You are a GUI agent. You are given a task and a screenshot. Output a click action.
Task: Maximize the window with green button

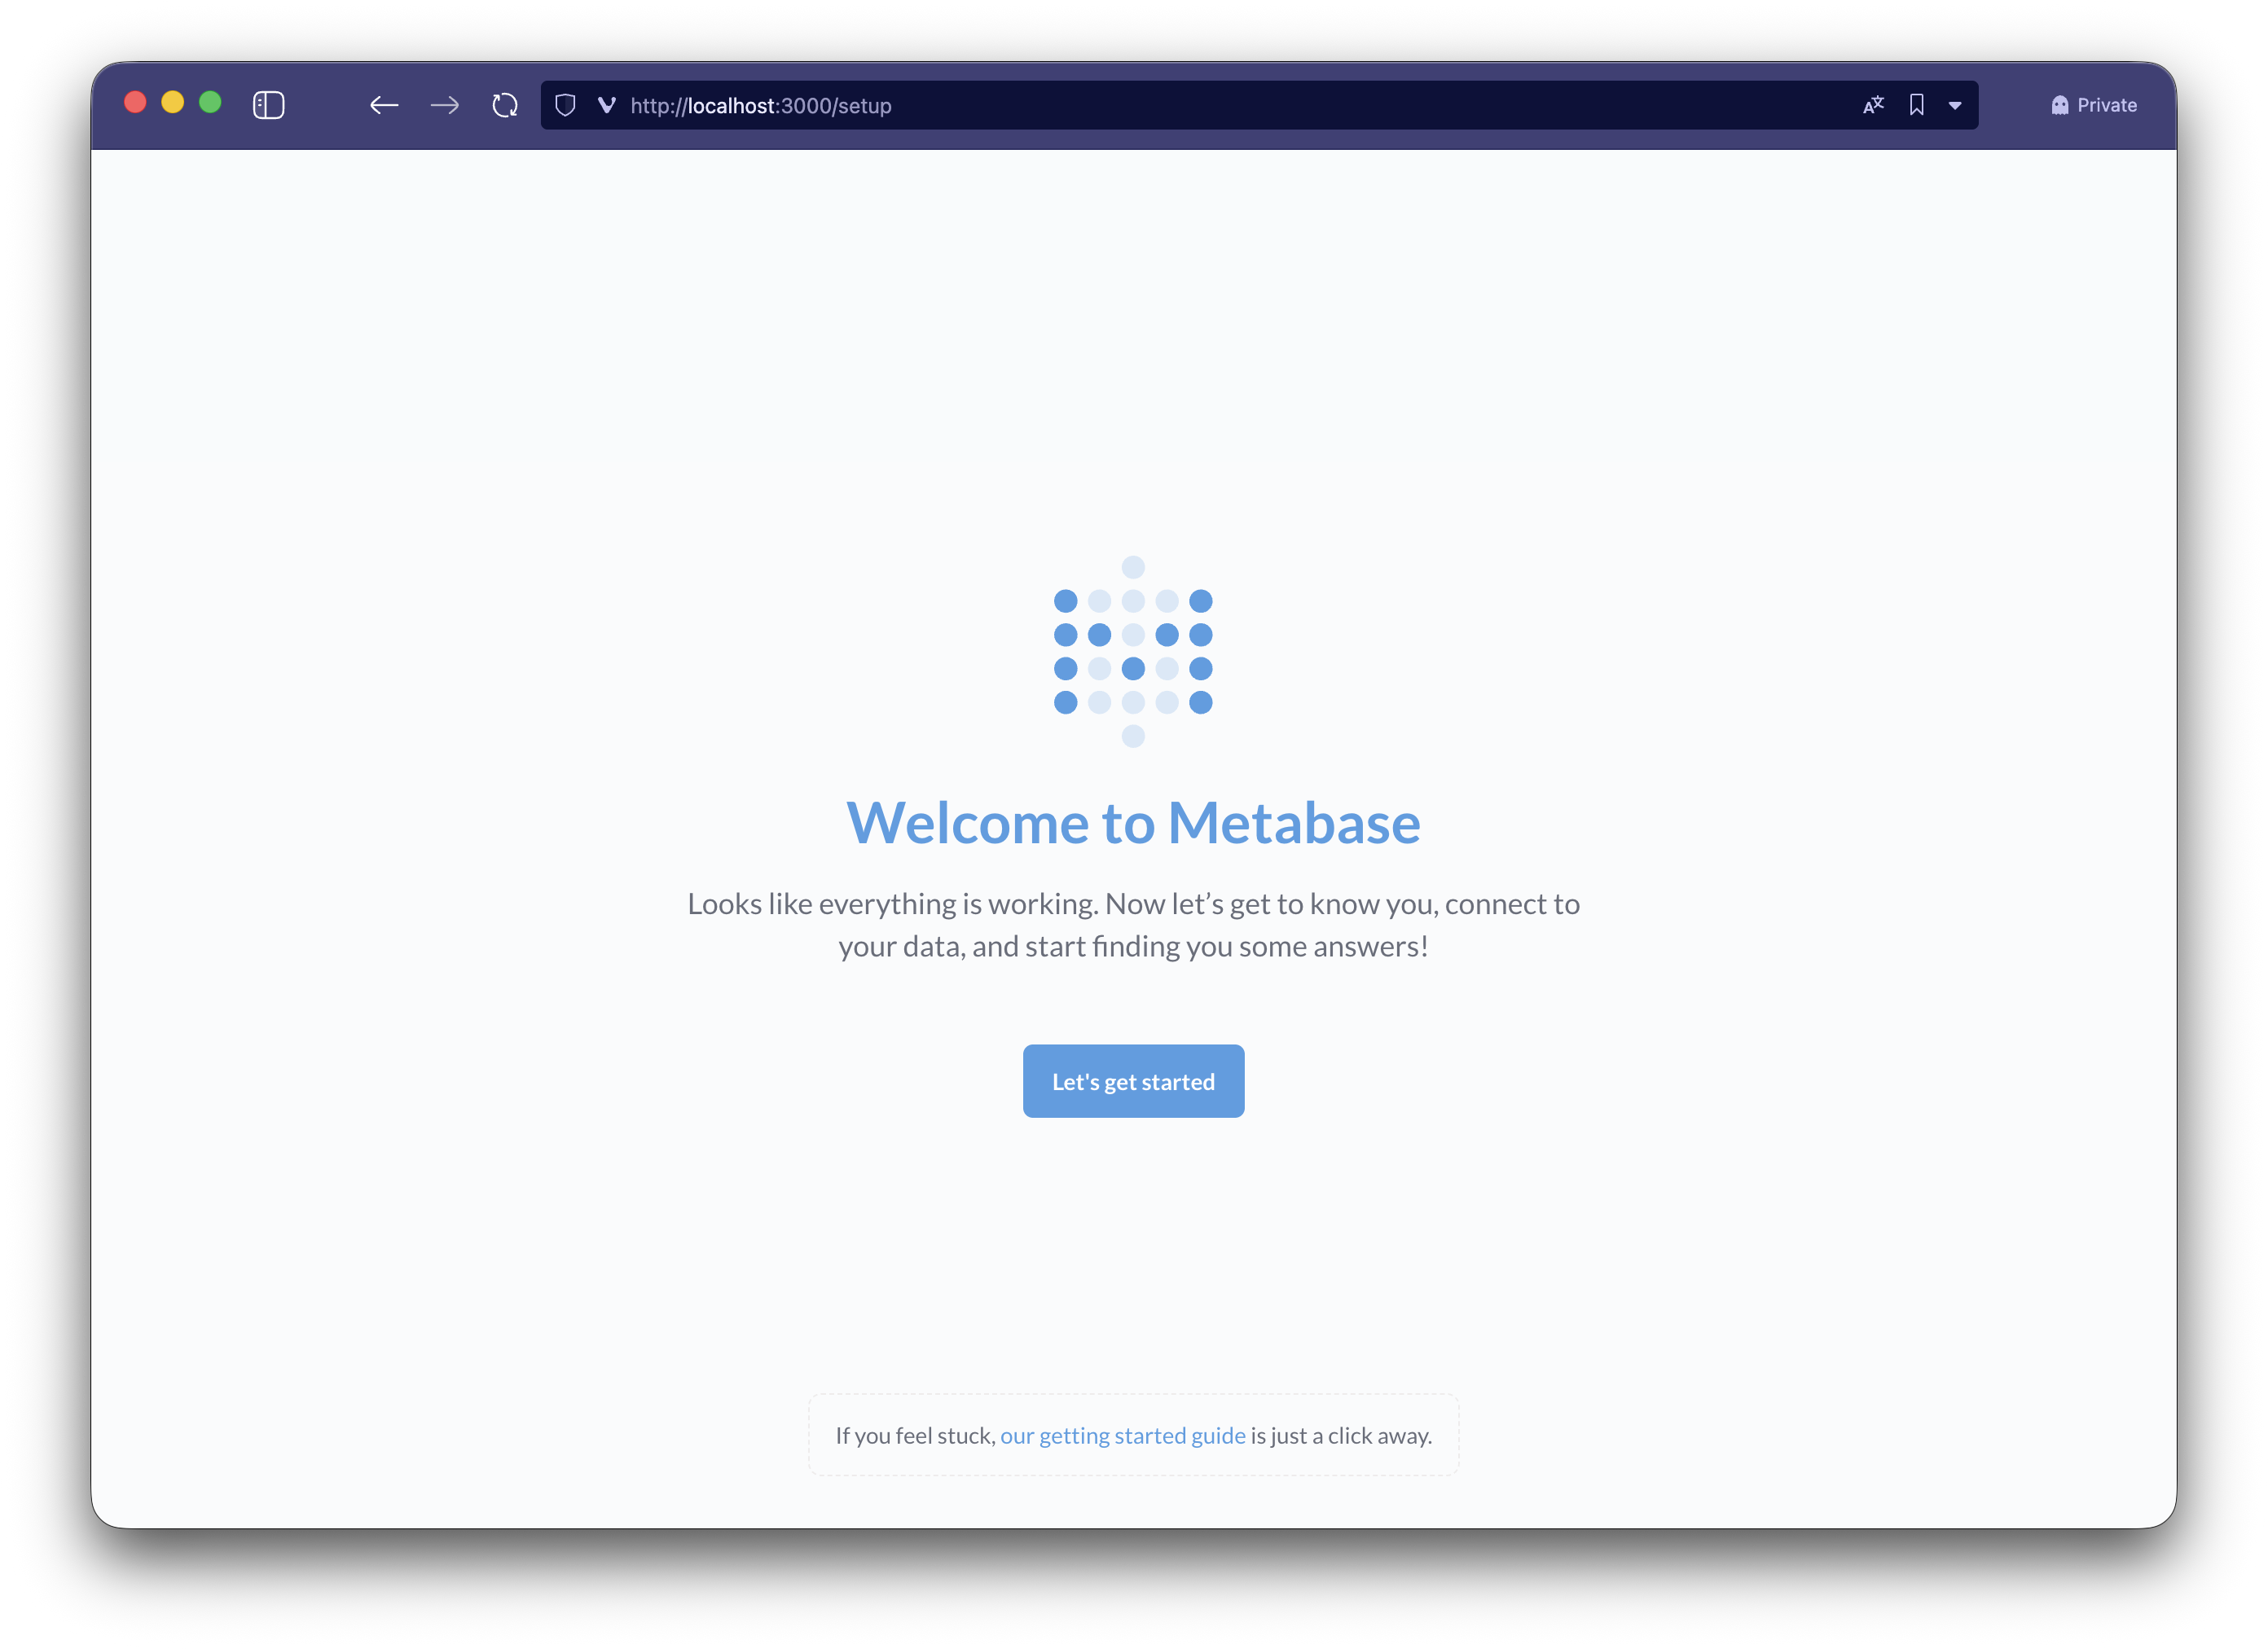click(210, 102)
